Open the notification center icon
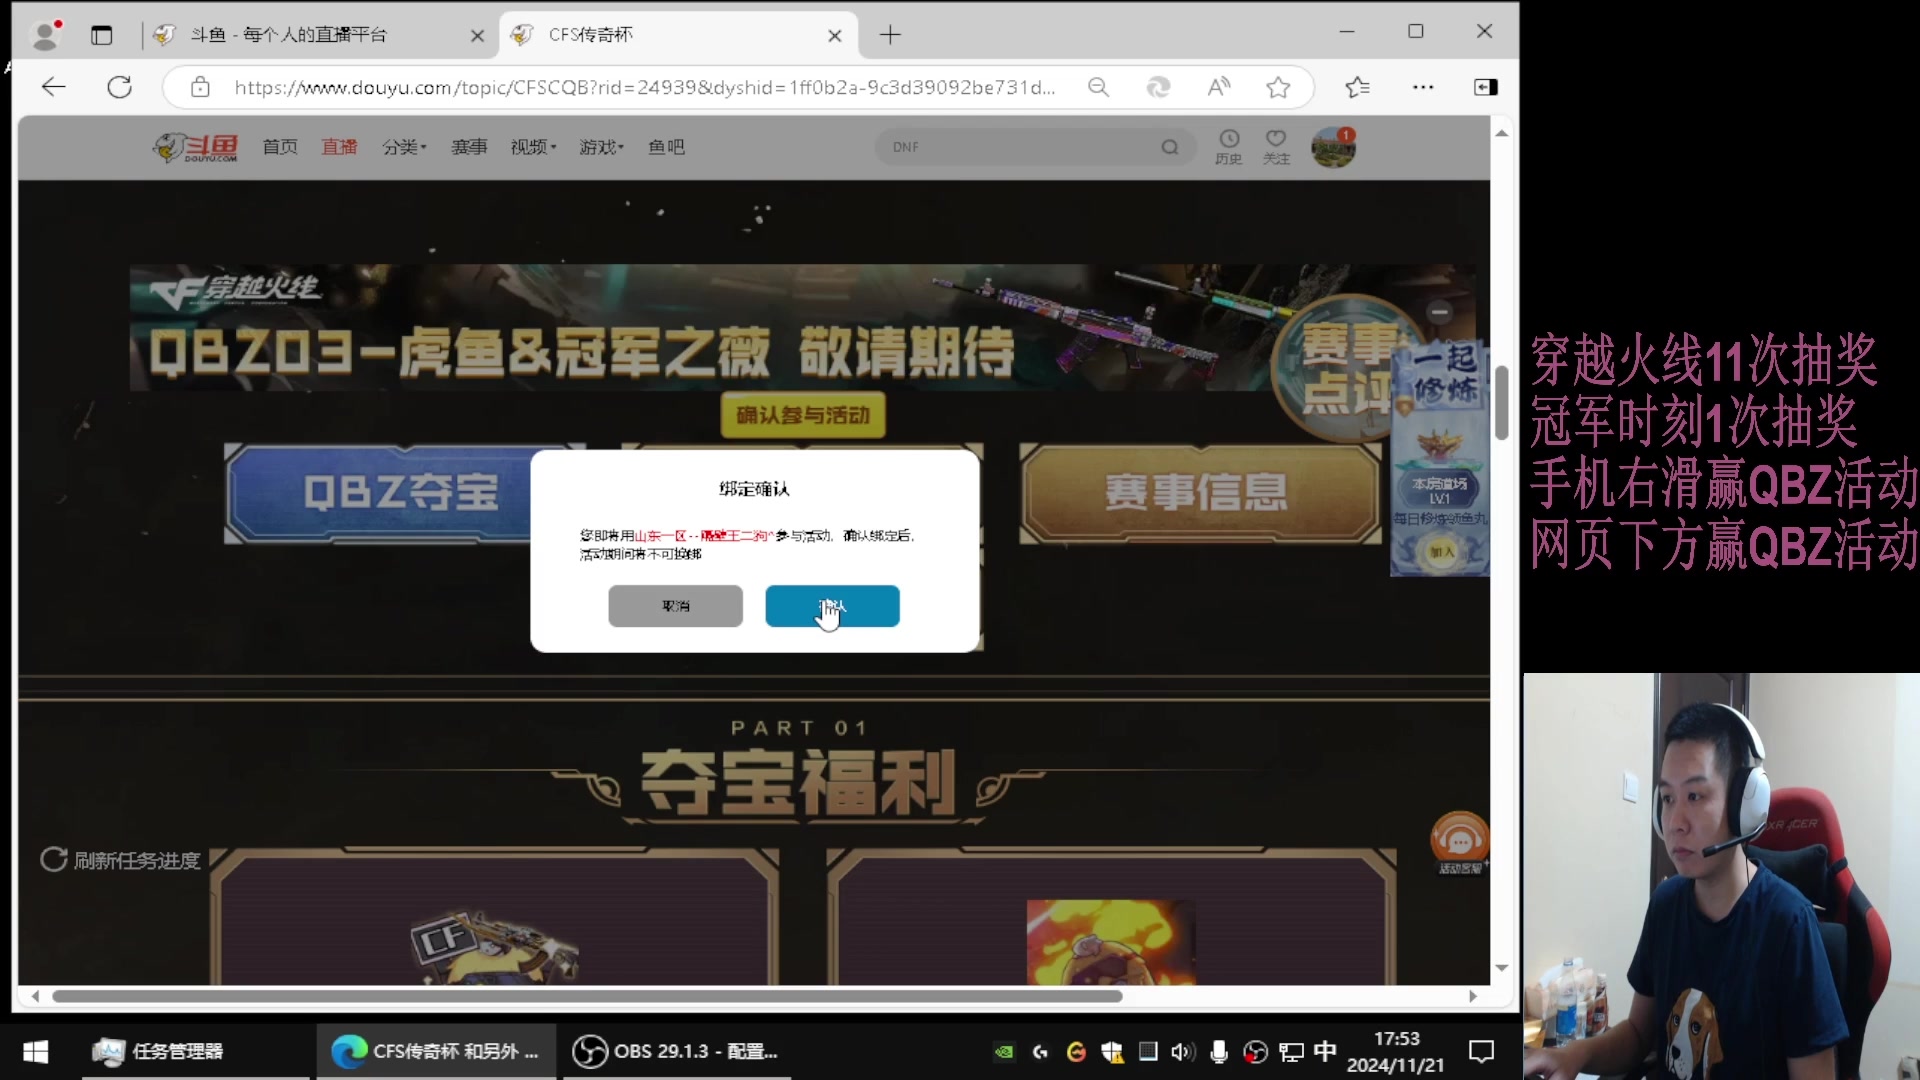Image resolution: width=1920 pixels, height=1080 pixels. pyautogui.click(x=1481, y=1051)
